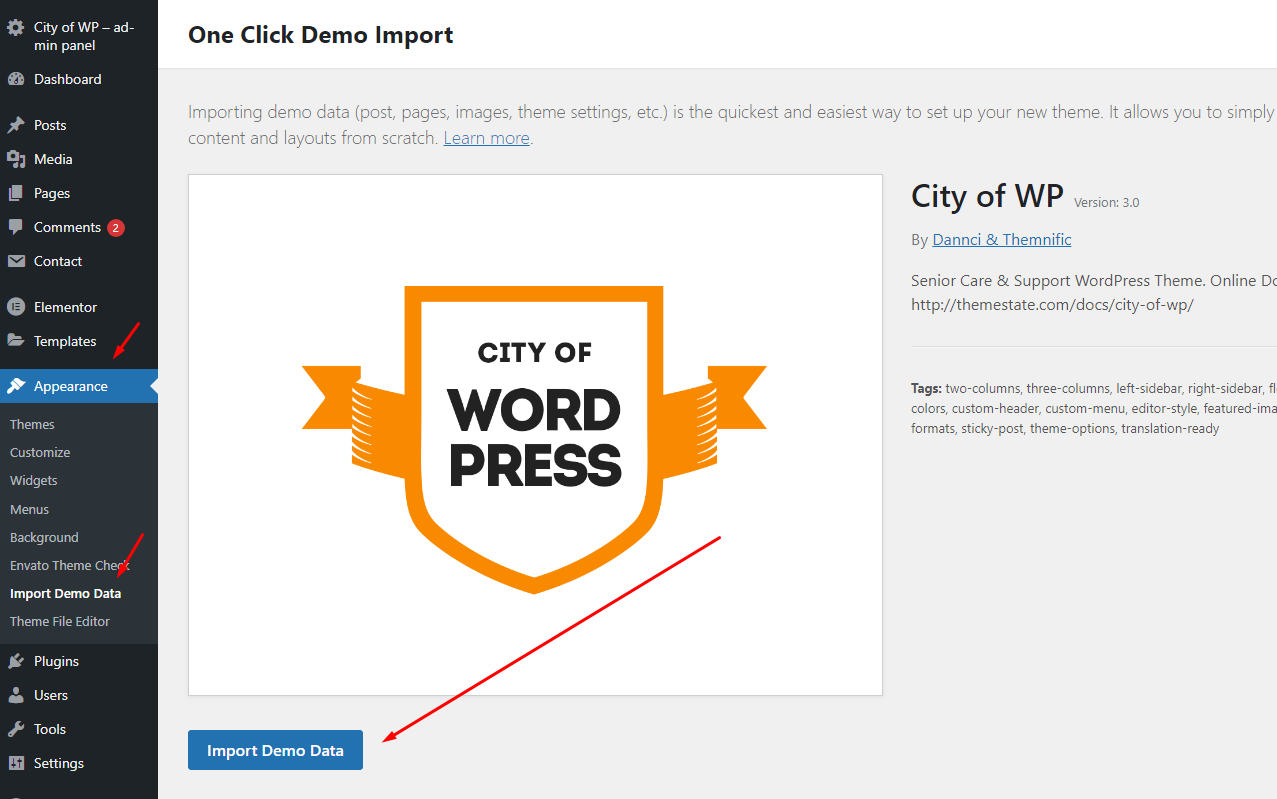The image size is (1277, 799).
Task: Click the City of WP theme name
Action: click(x=987, y=196)
